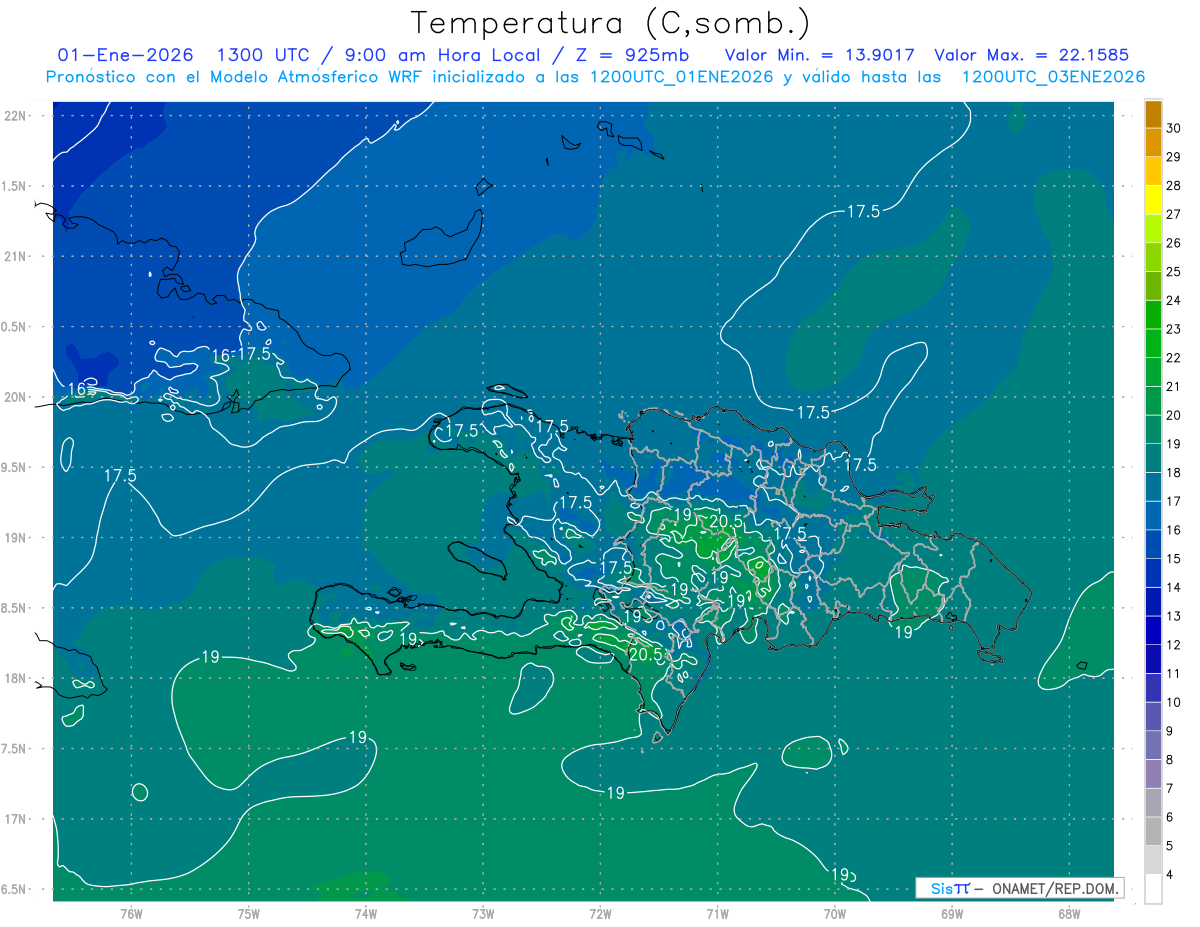The width and height of the screenshot is (1200, 927).
Task: Click the title 'Temperatura (C,somb.)'
Action: (610, 23)
